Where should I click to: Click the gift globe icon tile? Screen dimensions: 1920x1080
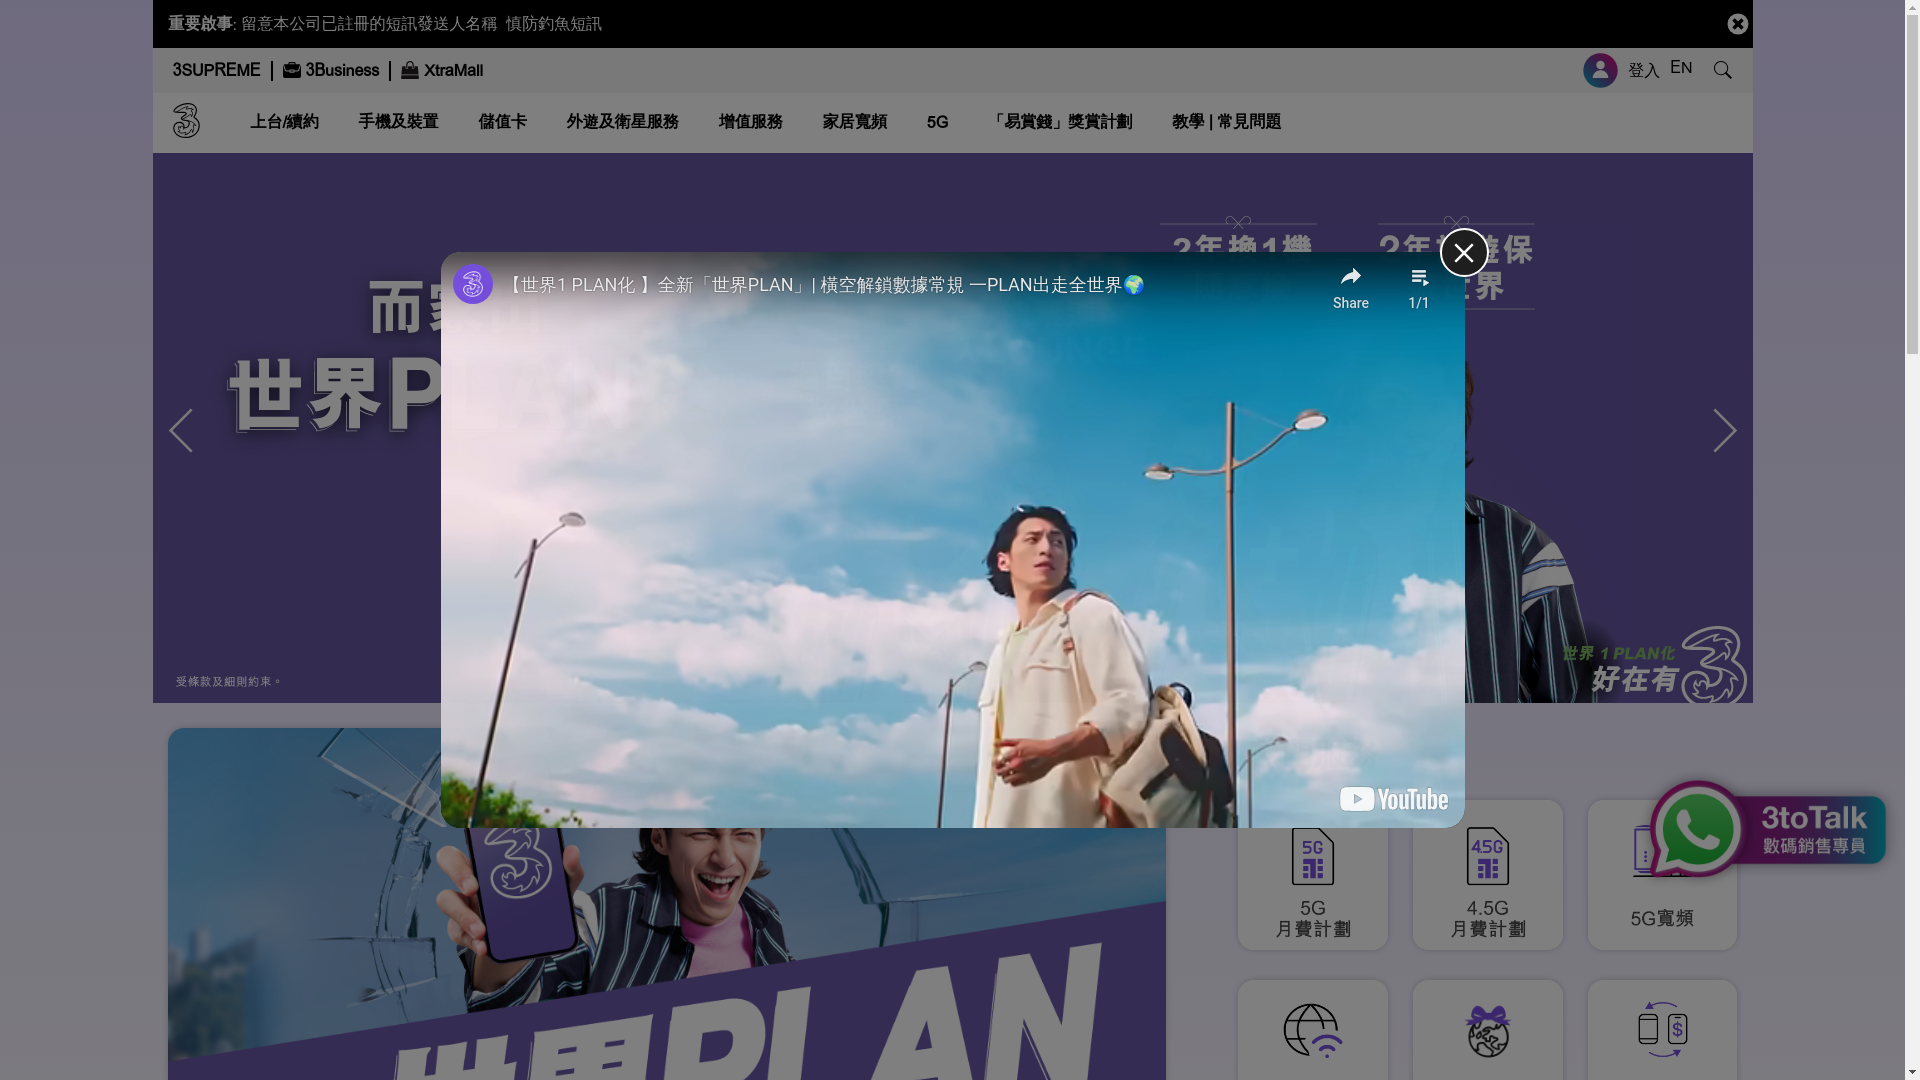click(x=1488, y=1030)
